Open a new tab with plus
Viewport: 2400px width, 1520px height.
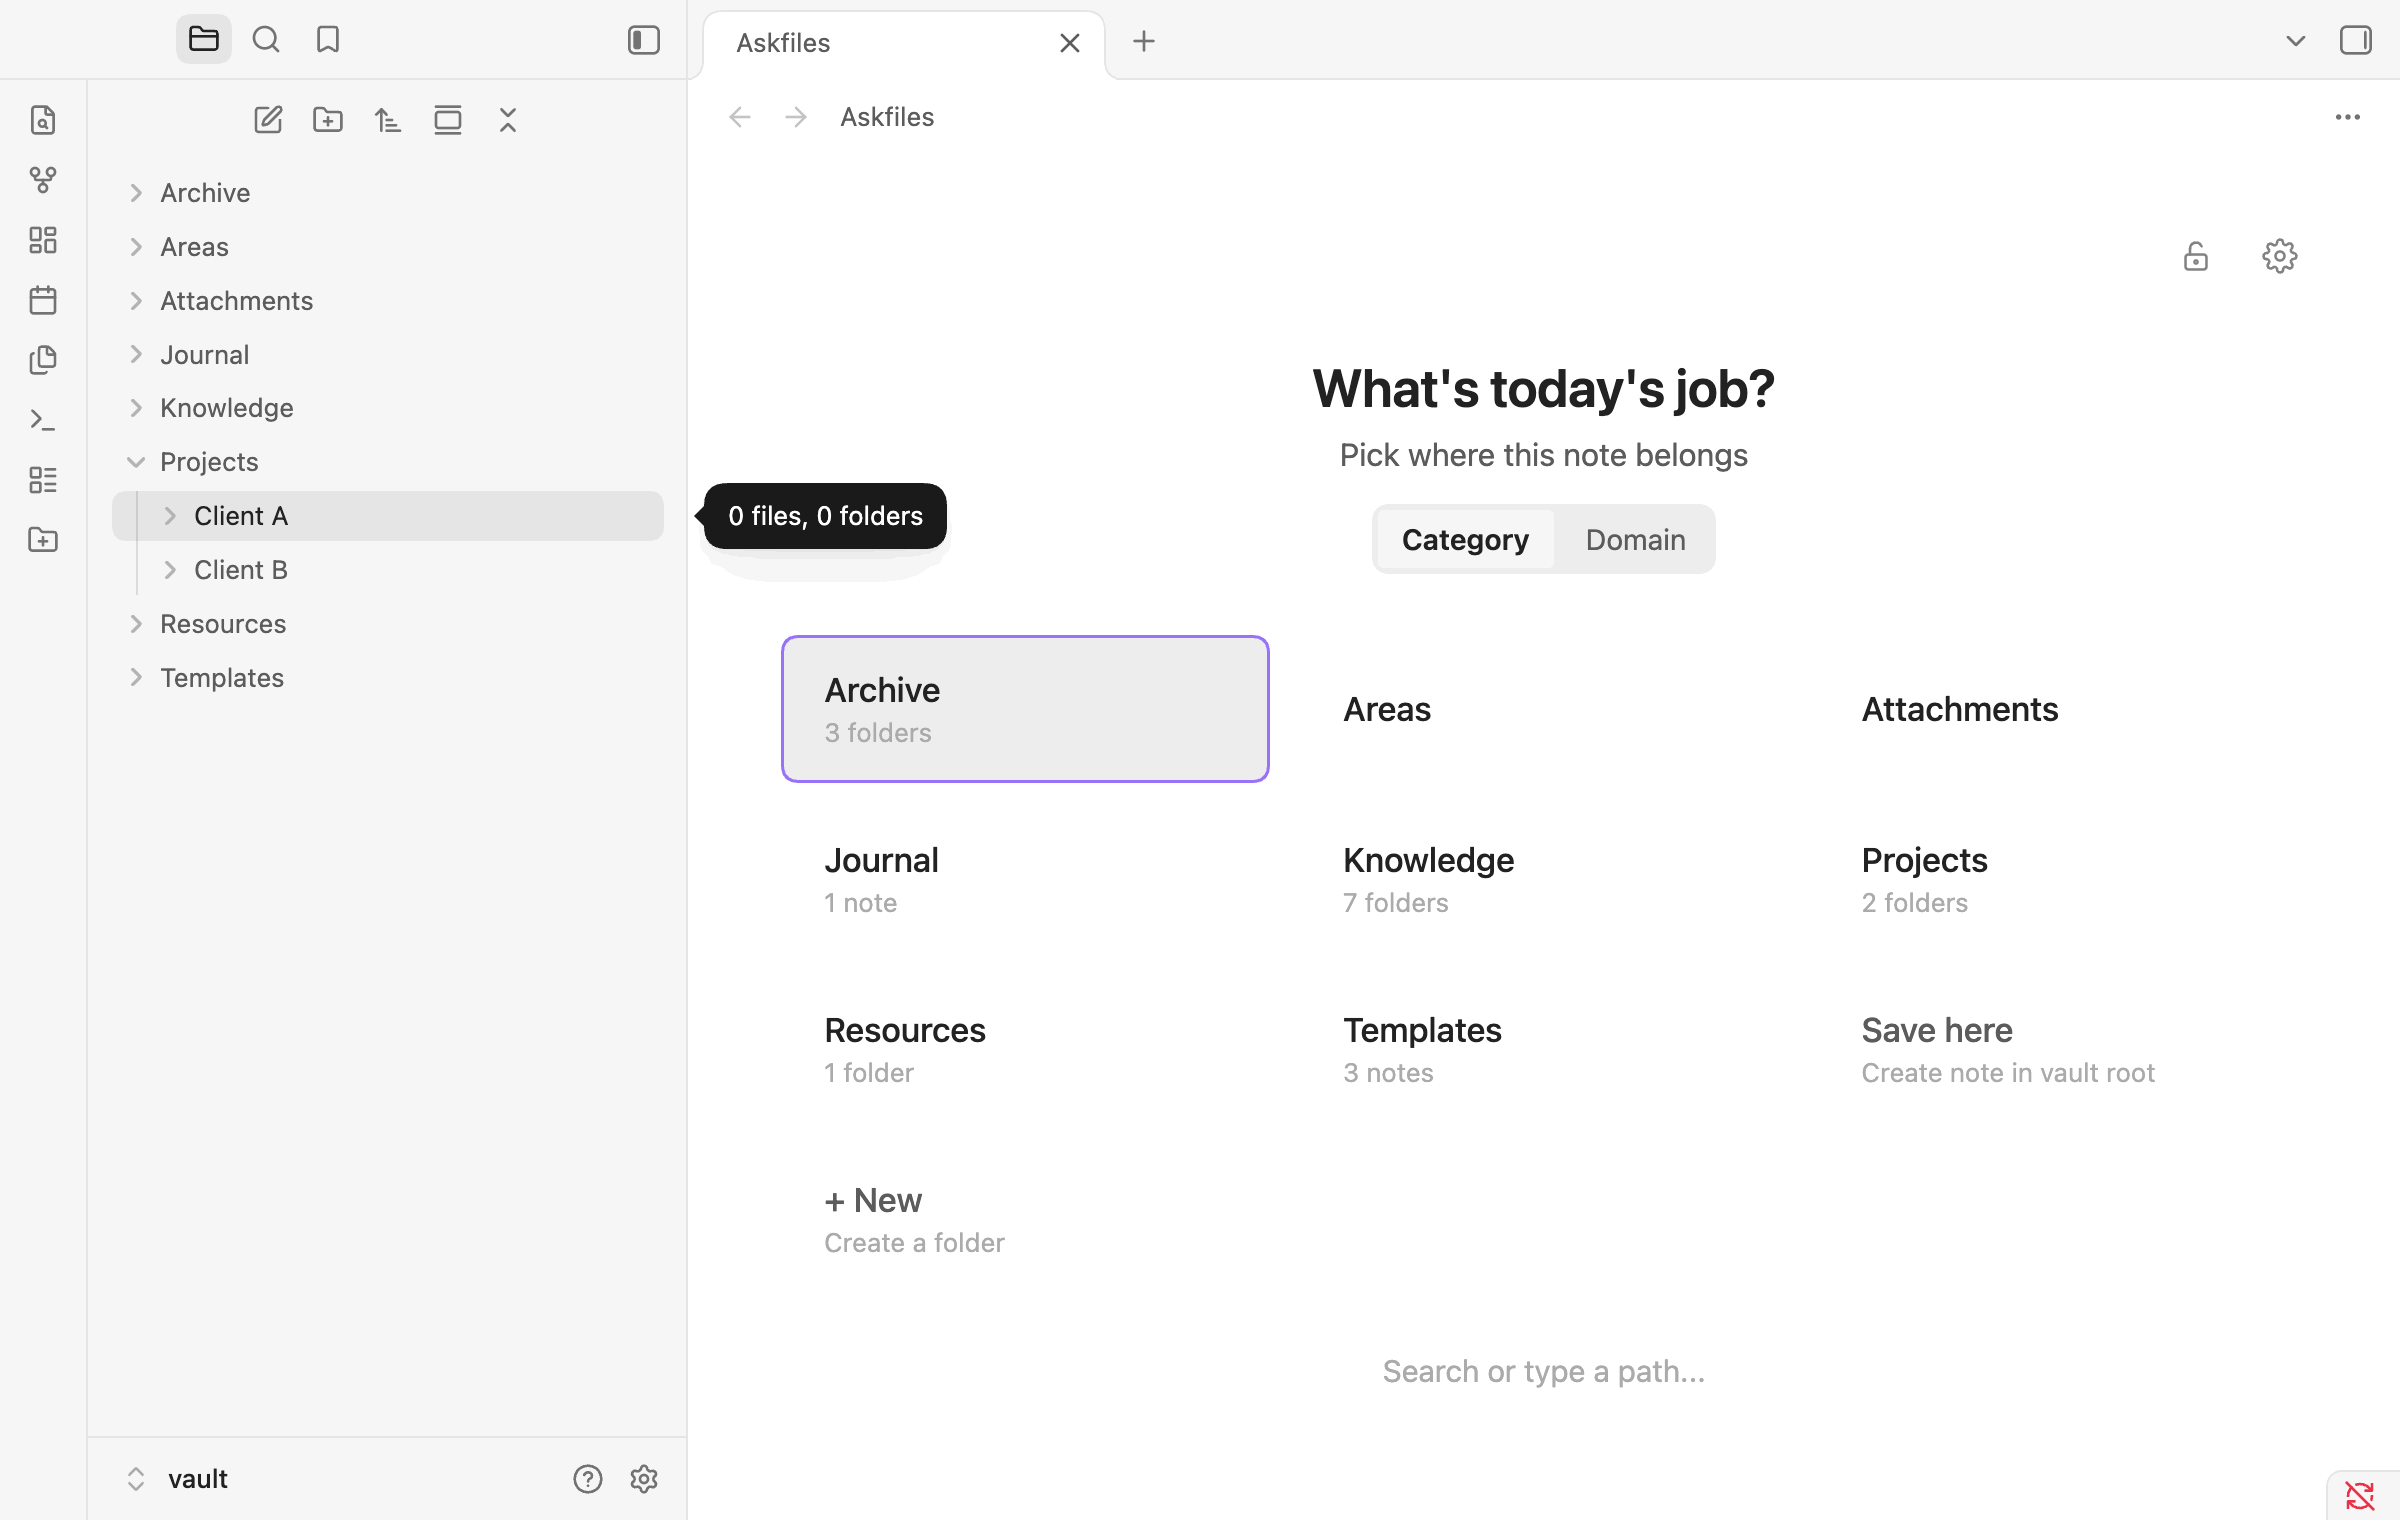coord(1144,41)
